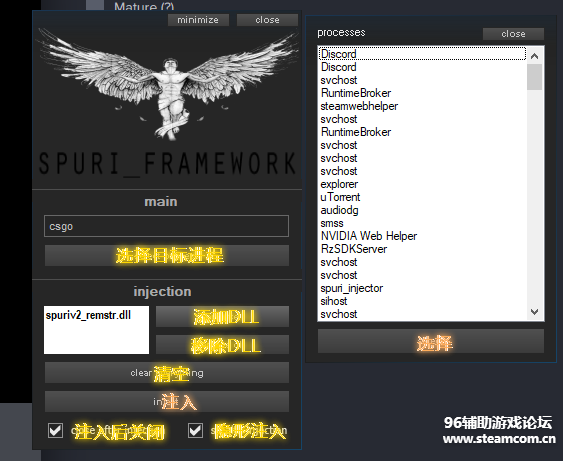Click the process list scroll down arrow

pos(534,312)
